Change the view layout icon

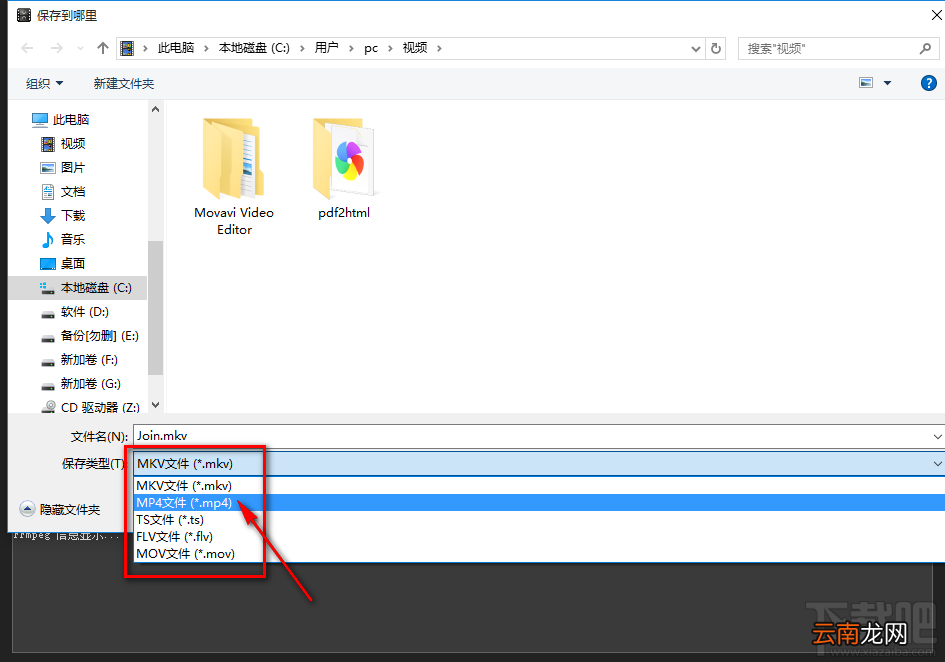pos(866,83)
